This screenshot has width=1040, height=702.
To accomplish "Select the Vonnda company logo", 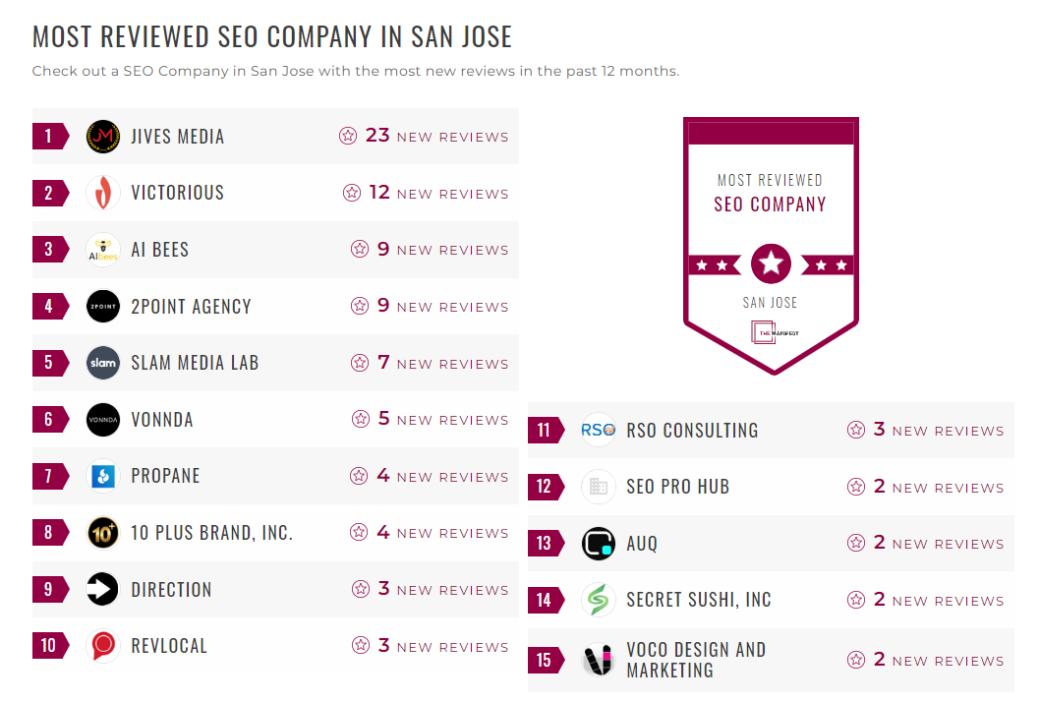I will [x=102, y=419].
